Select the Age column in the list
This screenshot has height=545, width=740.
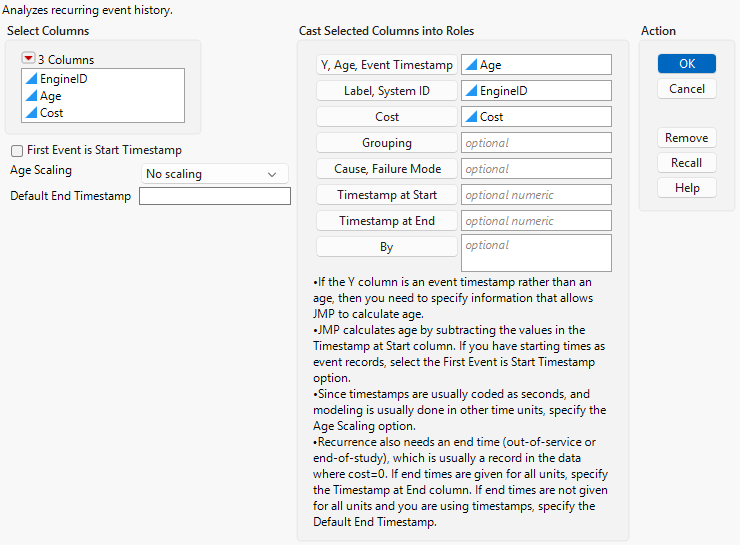(x=51, y=96)
